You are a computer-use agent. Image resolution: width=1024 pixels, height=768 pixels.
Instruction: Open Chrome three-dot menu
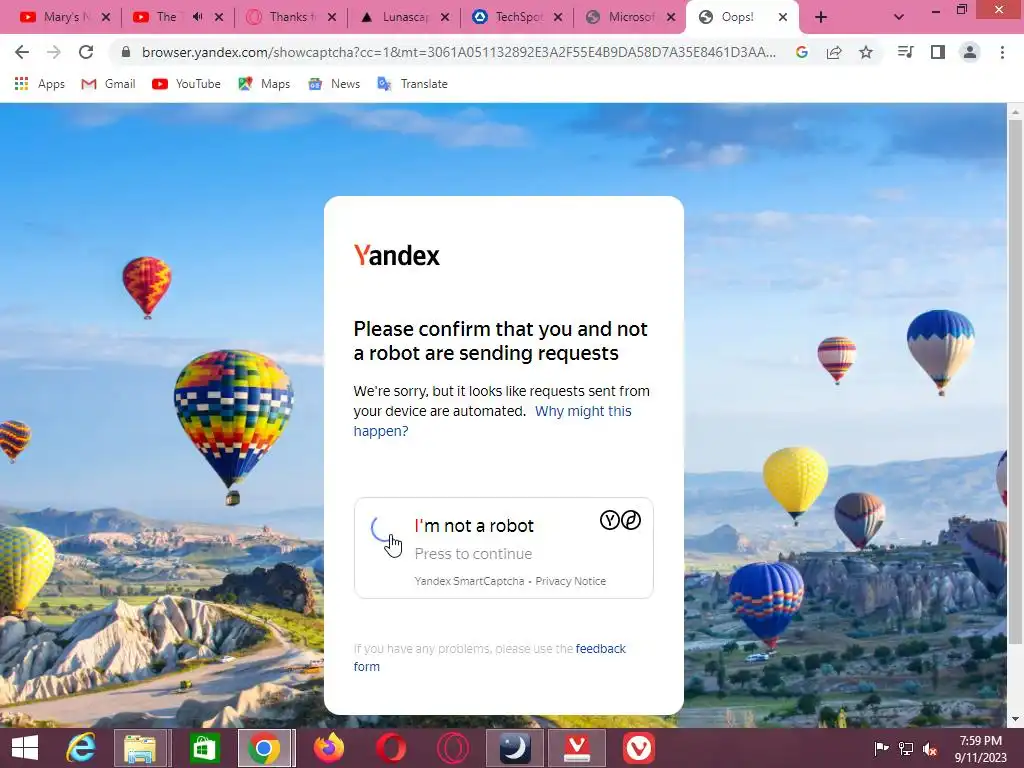tap(1002, 52)
